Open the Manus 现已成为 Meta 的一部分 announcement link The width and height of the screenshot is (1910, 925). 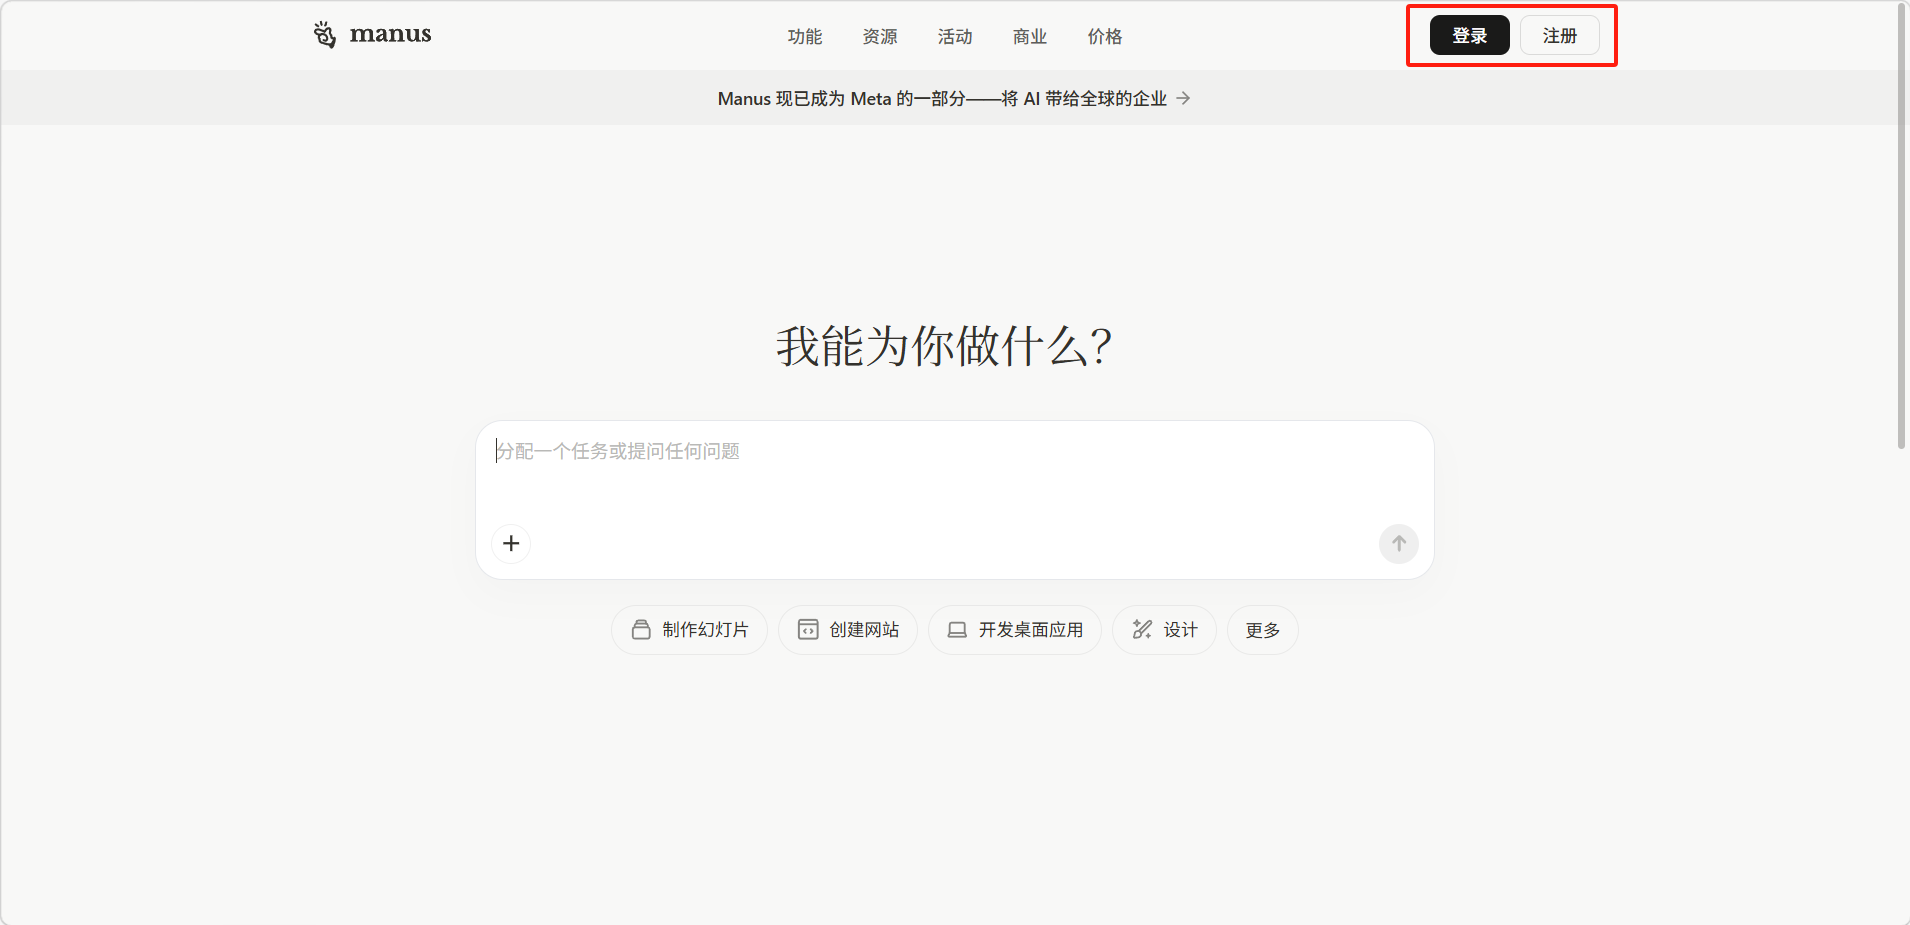tap(941, 98)
